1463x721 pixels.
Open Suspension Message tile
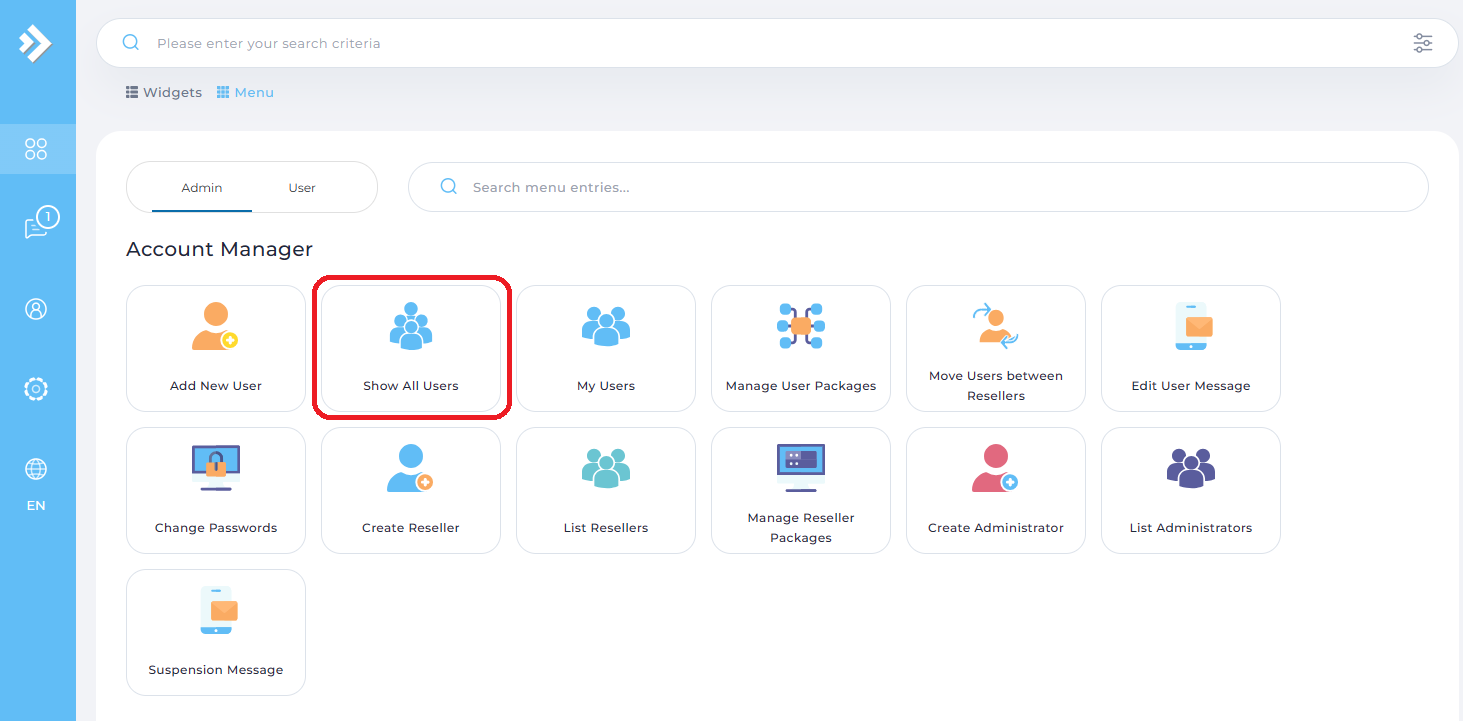pos(216,632)
